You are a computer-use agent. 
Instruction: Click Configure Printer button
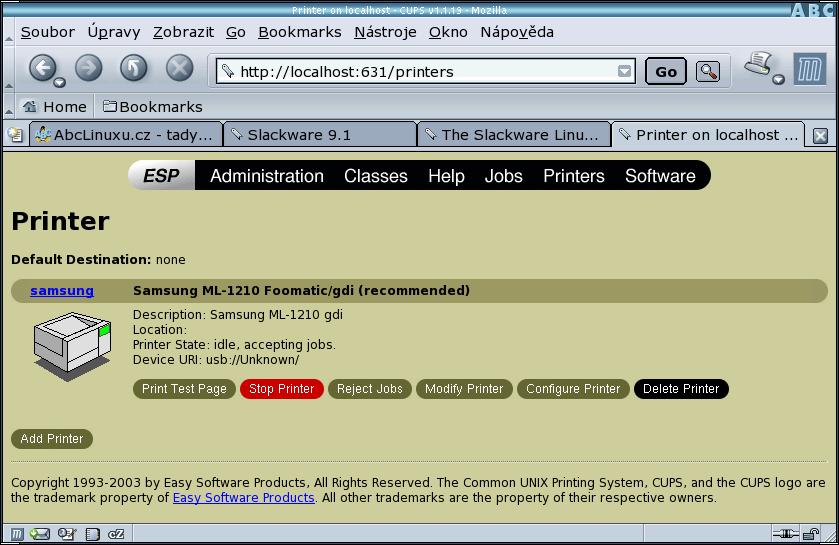573,389
